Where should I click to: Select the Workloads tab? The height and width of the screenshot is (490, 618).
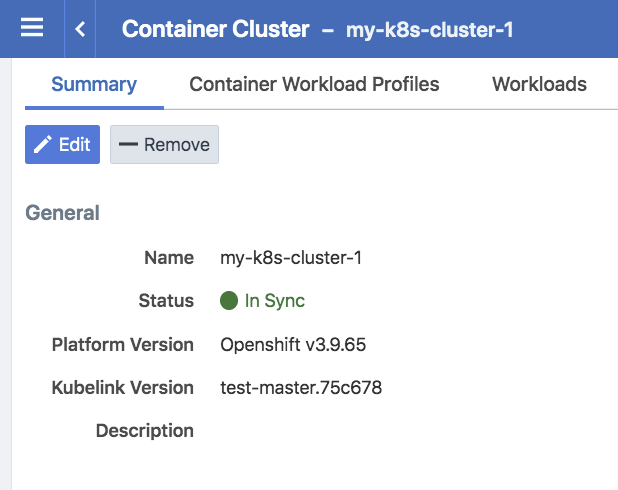539,84
